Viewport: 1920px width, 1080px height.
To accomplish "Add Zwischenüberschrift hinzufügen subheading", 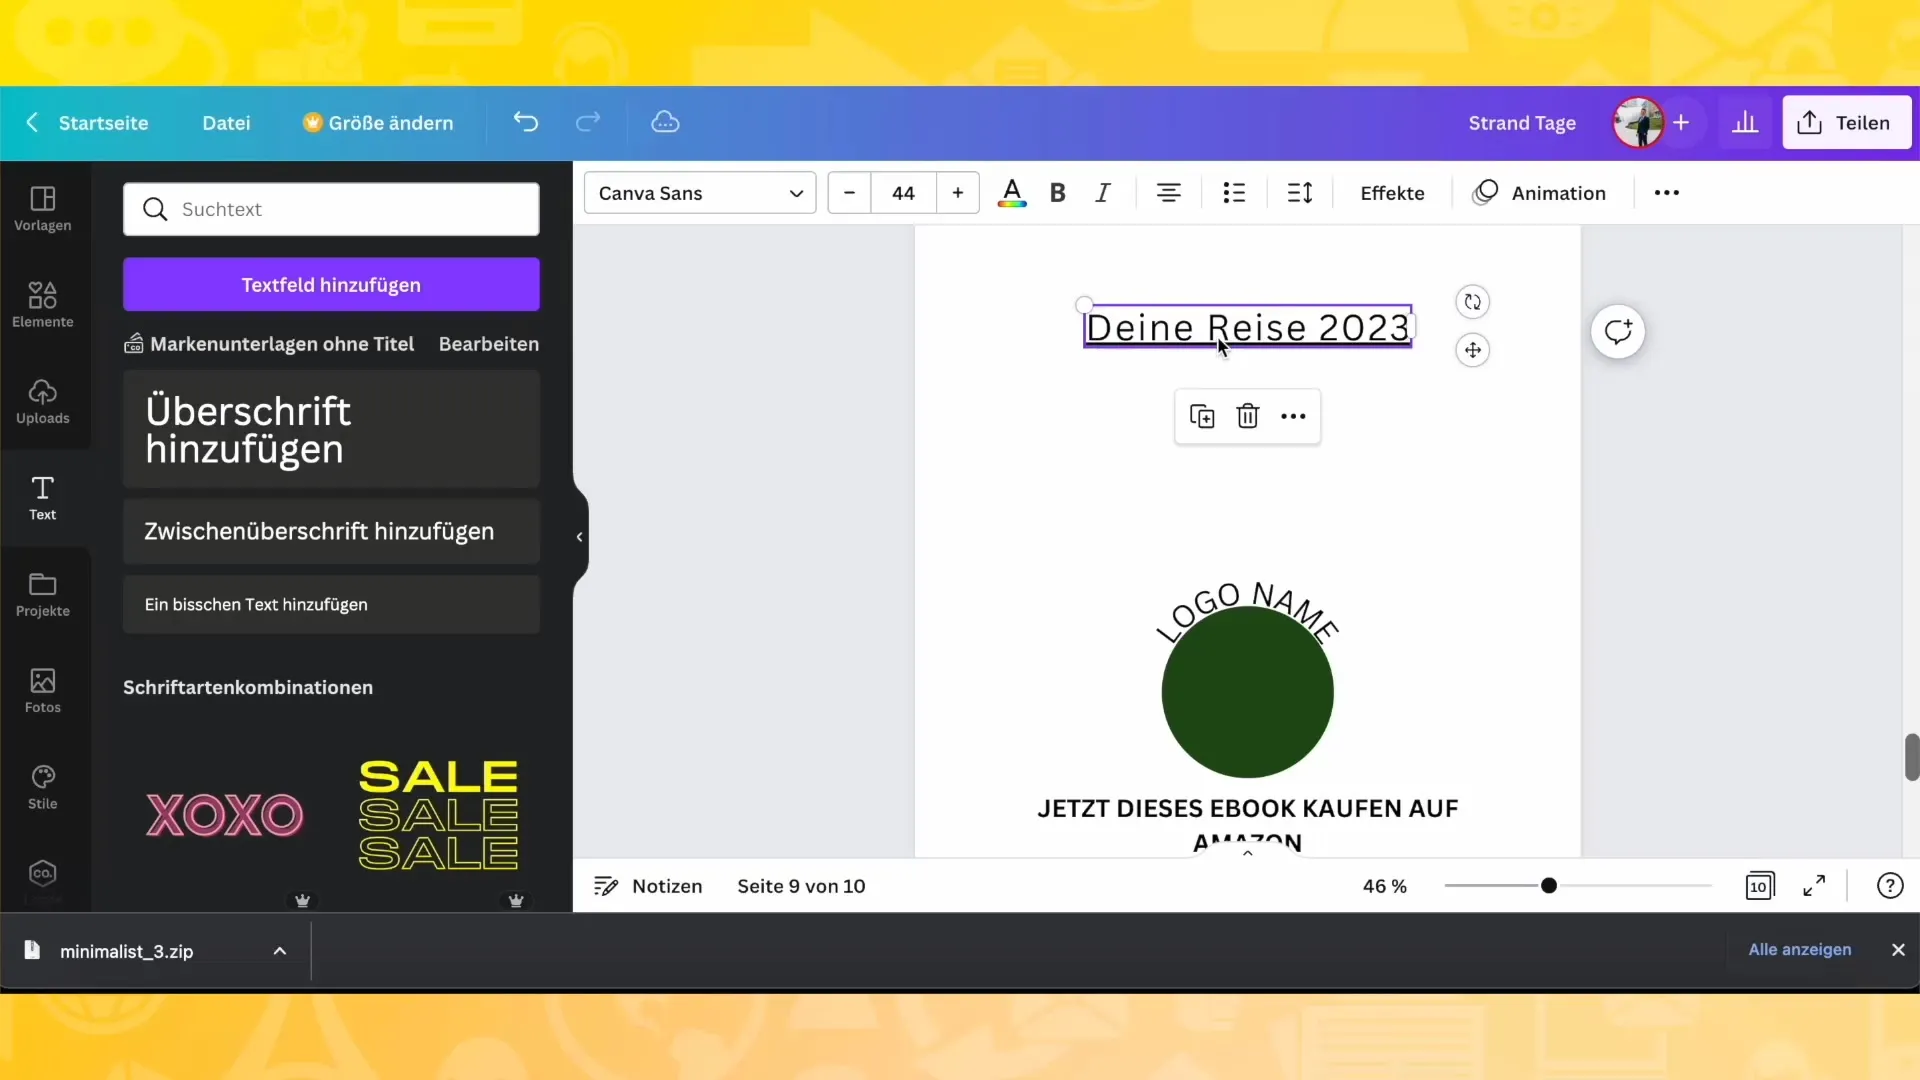I will click(331, 531).
